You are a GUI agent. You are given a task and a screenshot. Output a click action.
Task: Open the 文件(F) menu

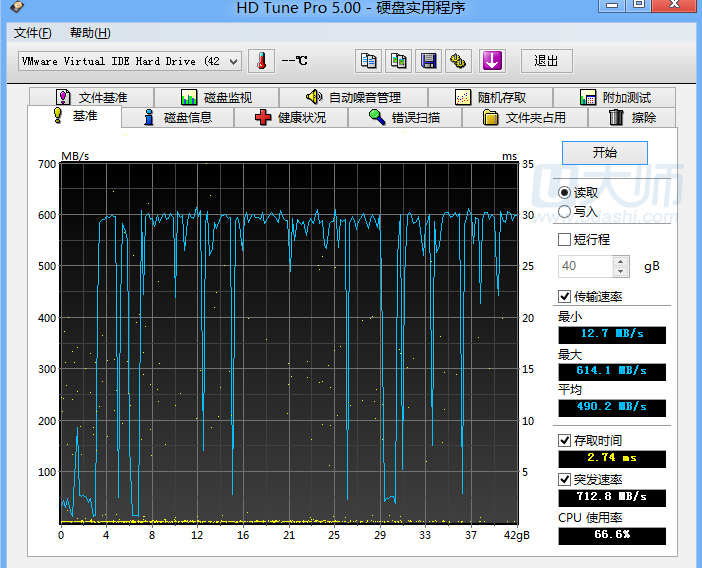[33, 33]
